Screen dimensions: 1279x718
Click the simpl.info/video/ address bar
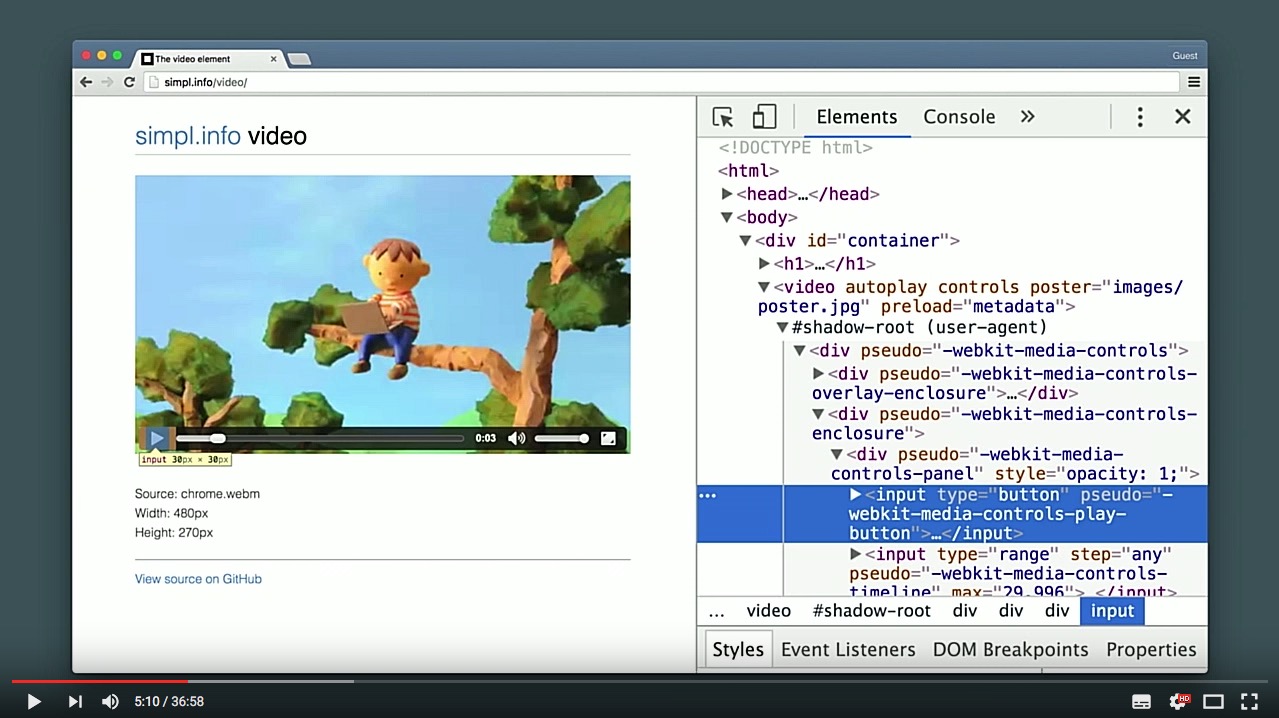[661, 82]
